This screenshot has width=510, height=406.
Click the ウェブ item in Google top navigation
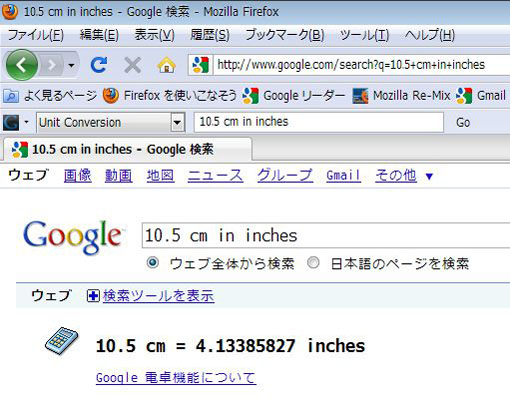pyautogui.click(x=28, y=175)
